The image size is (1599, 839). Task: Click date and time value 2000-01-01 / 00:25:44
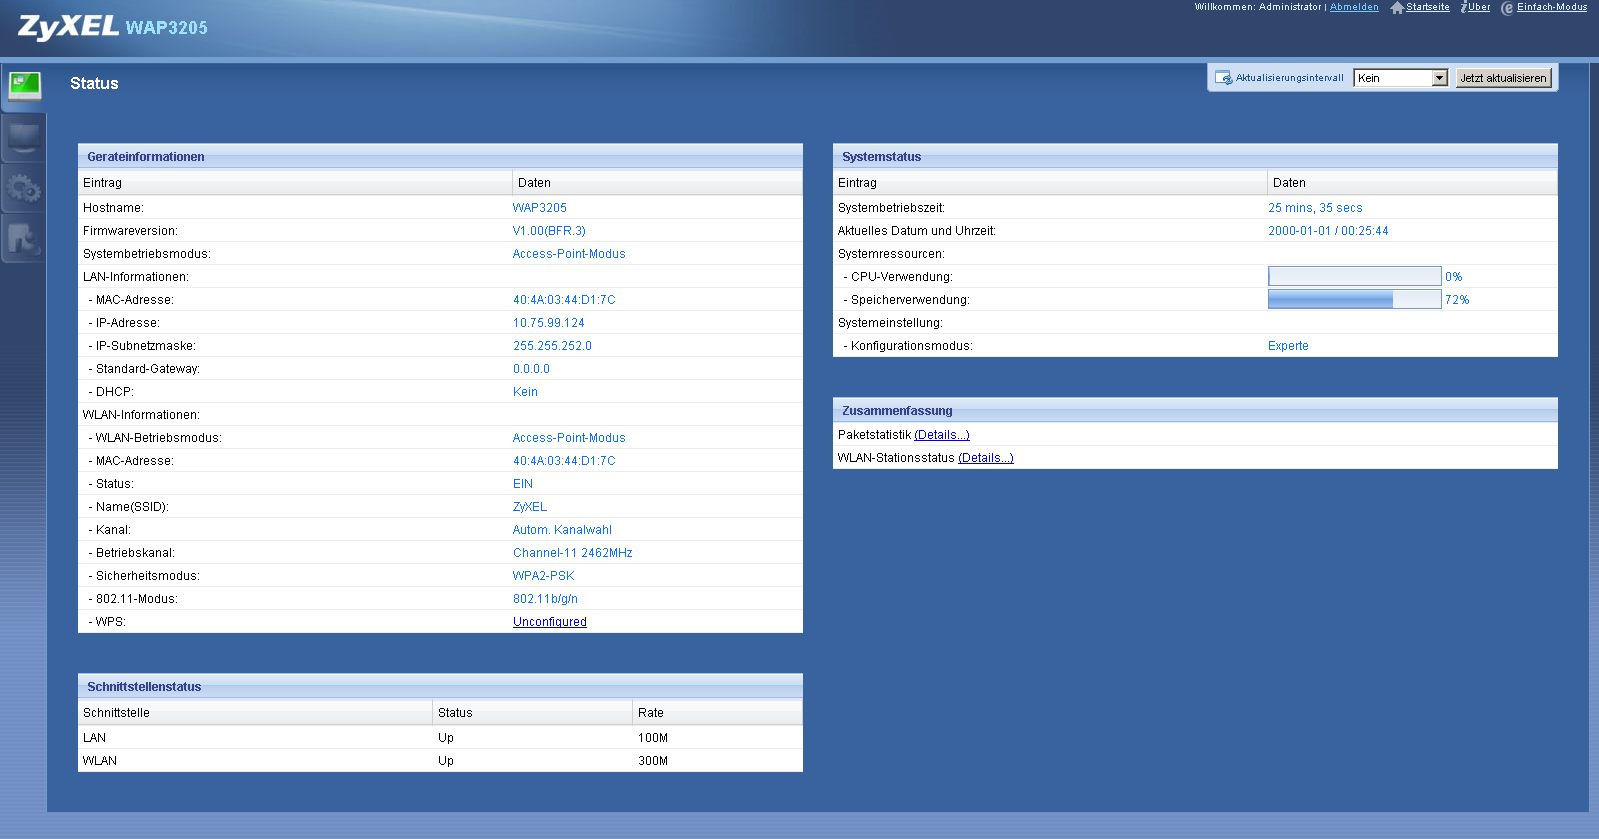coord(1328,231)
